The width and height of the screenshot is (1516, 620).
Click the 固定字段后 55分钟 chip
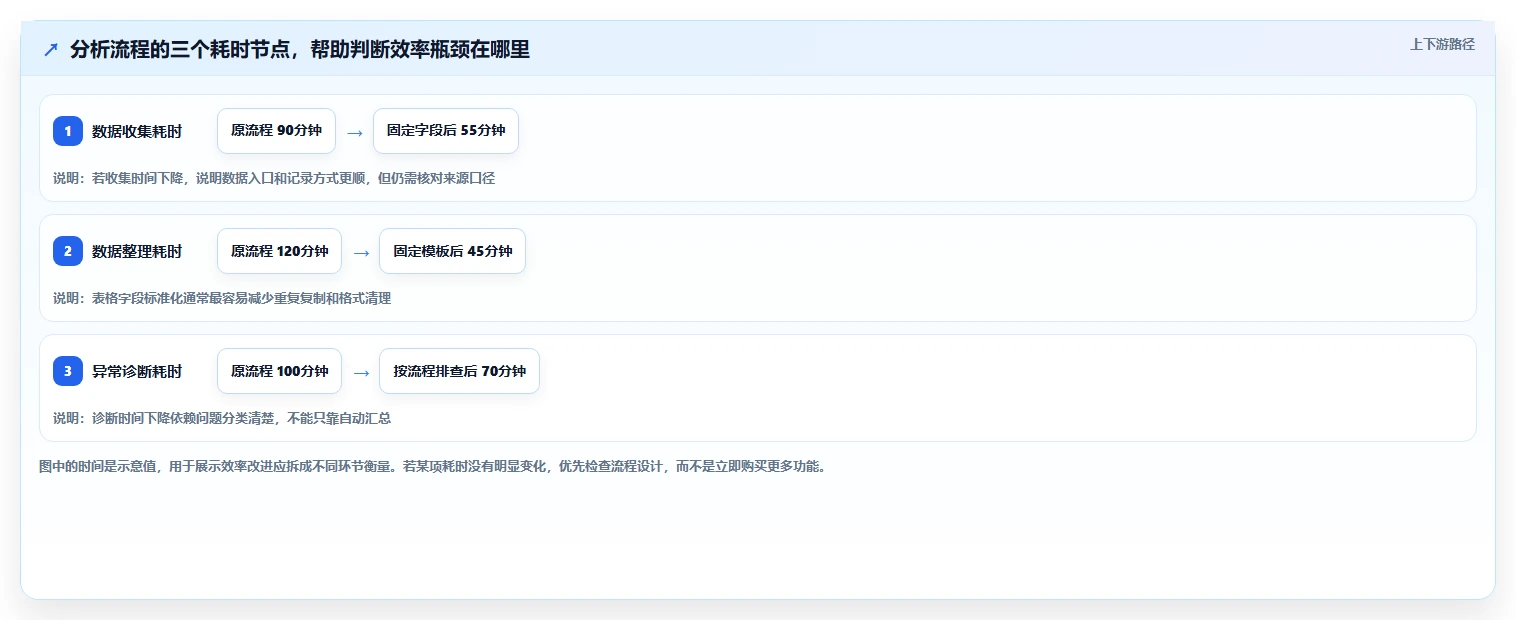click(x=446, y=131)
